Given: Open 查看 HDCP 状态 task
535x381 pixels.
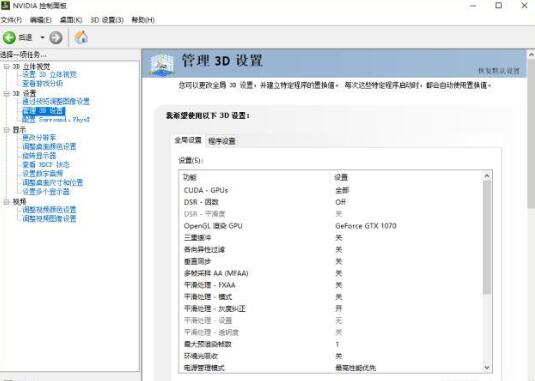Looking at the screenshot, I should pyautogui.click(x=46, y=164).
